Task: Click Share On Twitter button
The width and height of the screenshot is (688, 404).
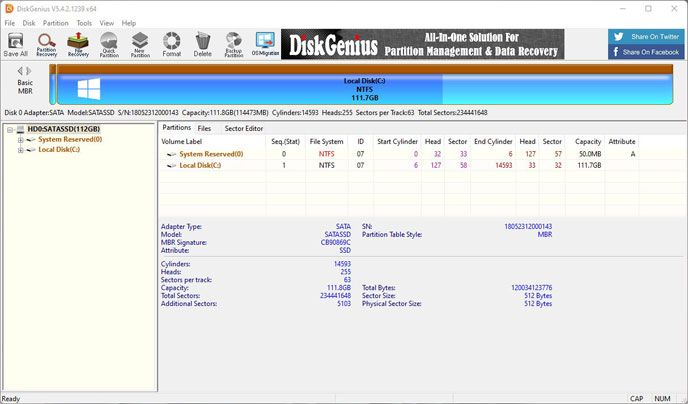Action: [x=647, y=35]
